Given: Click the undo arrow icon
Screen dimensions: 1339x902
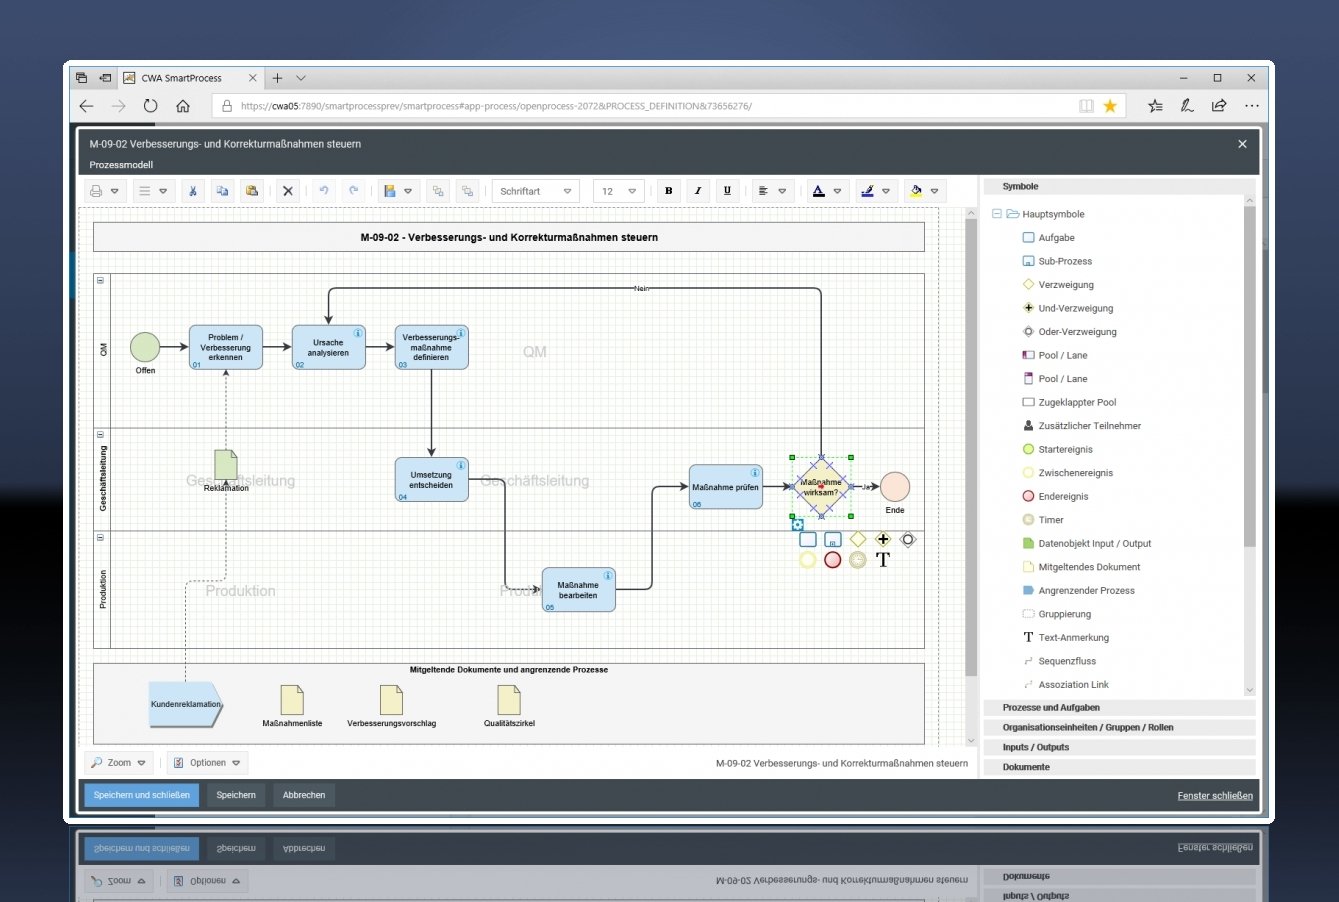Looking at the screenshot, I should tap(324, 190).
